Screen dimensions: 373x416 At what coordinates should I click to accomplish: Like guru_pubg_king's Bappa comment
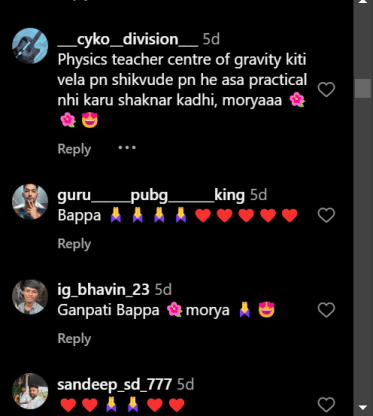click(x=326, y=215)
